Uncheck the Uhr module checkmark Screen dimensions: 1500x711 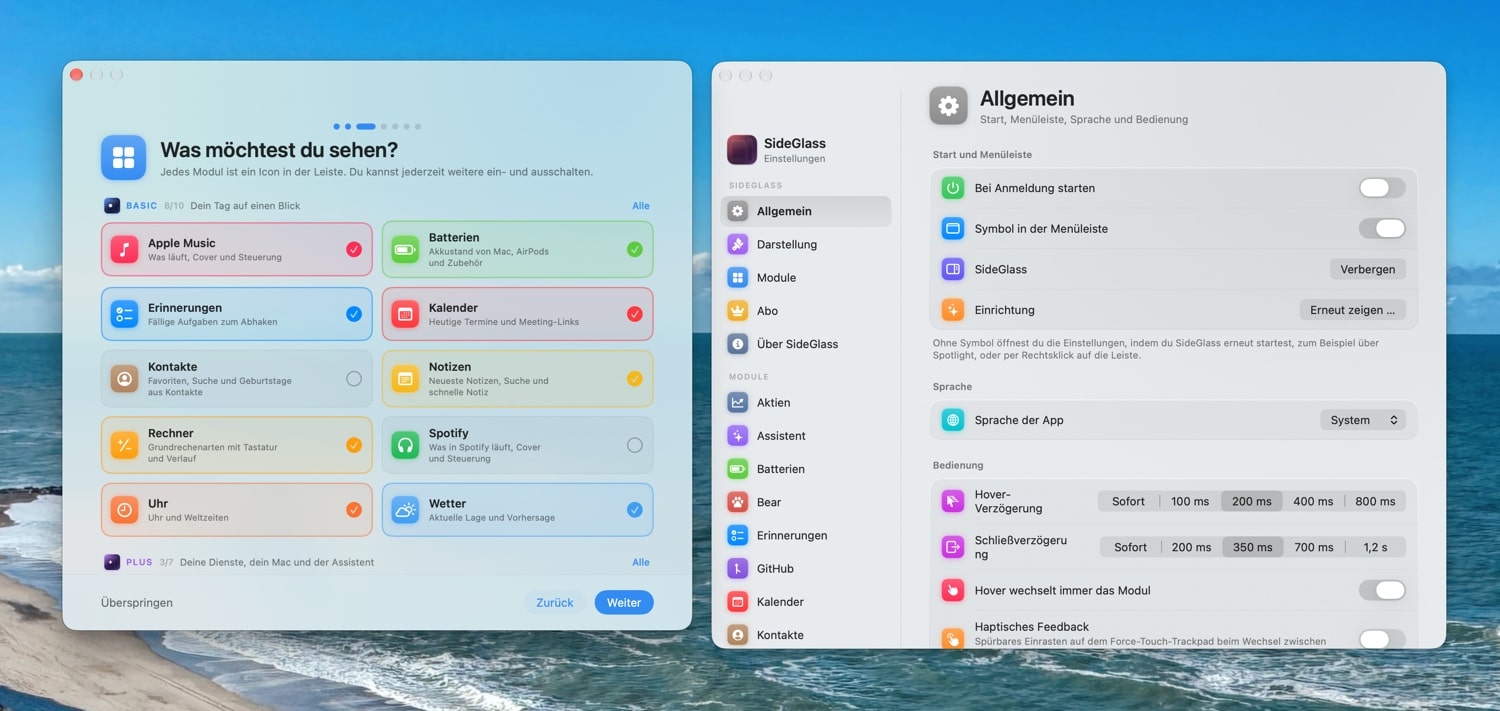point(354,510)
